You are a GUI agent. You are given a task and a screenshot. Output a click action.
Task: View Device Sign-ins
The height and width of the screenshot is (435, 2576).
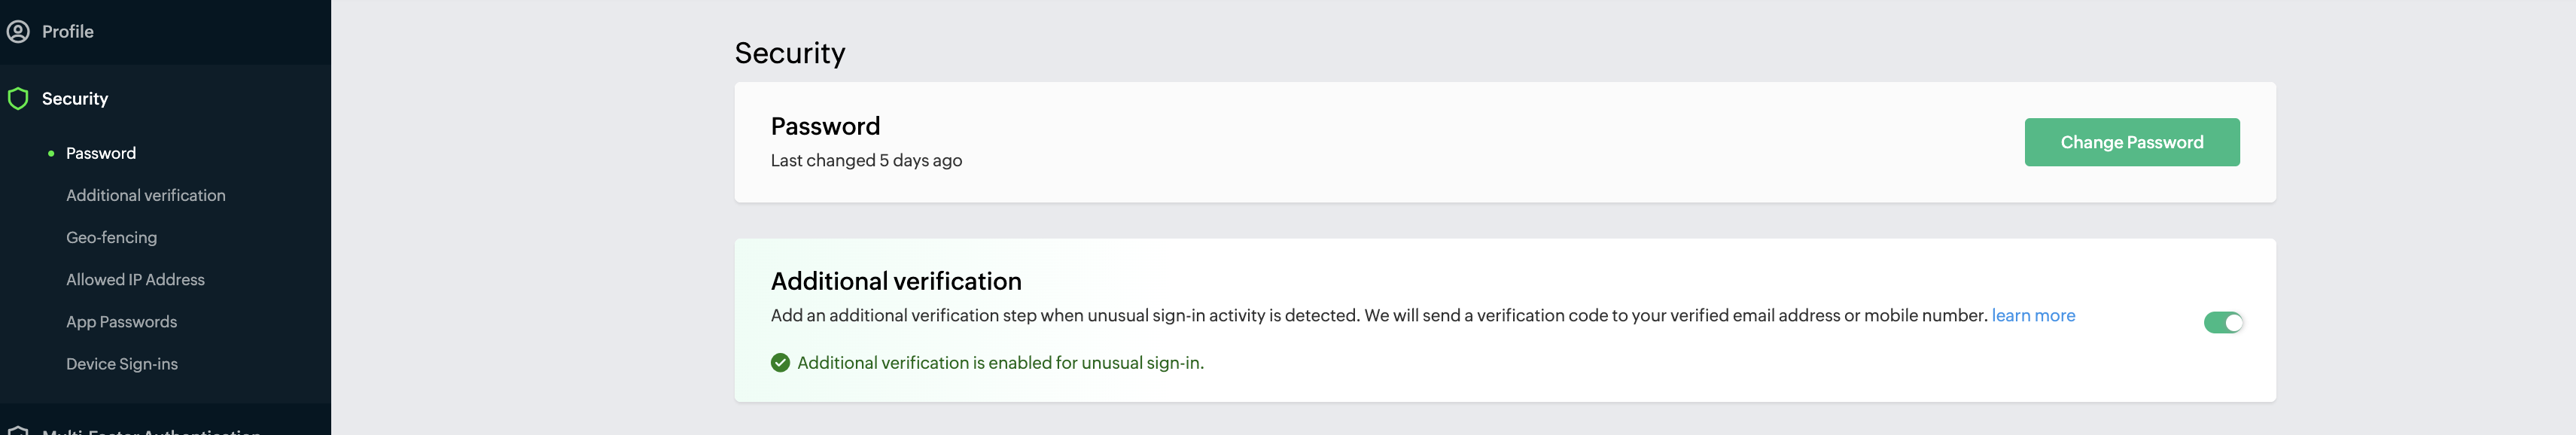coord(122,364)
